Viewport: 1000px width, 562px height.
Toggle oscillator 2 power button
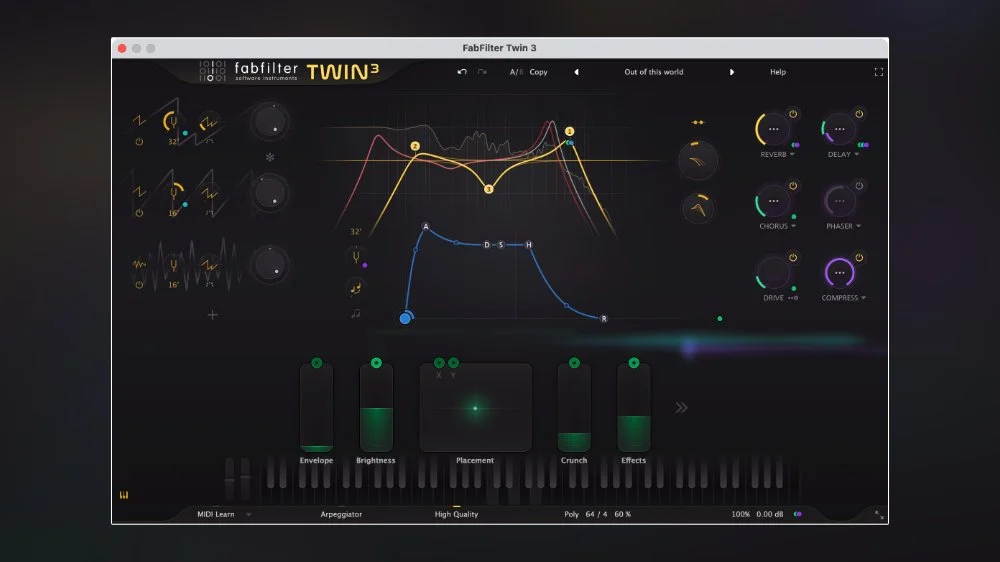(x=139, y=213)
